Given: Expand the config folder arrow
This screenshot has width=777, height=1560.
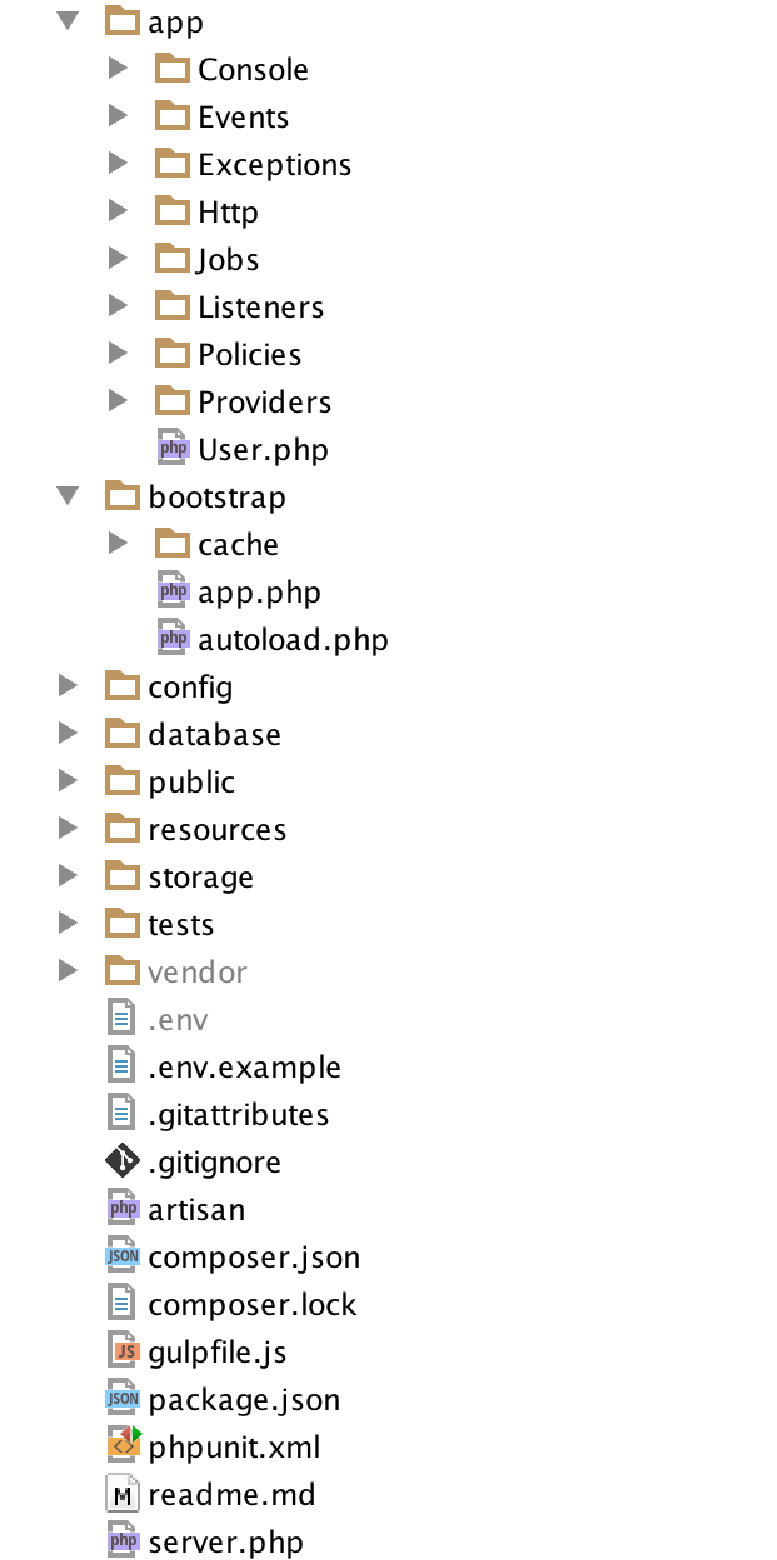Looking at the screenshot, I should coord(68,686).
